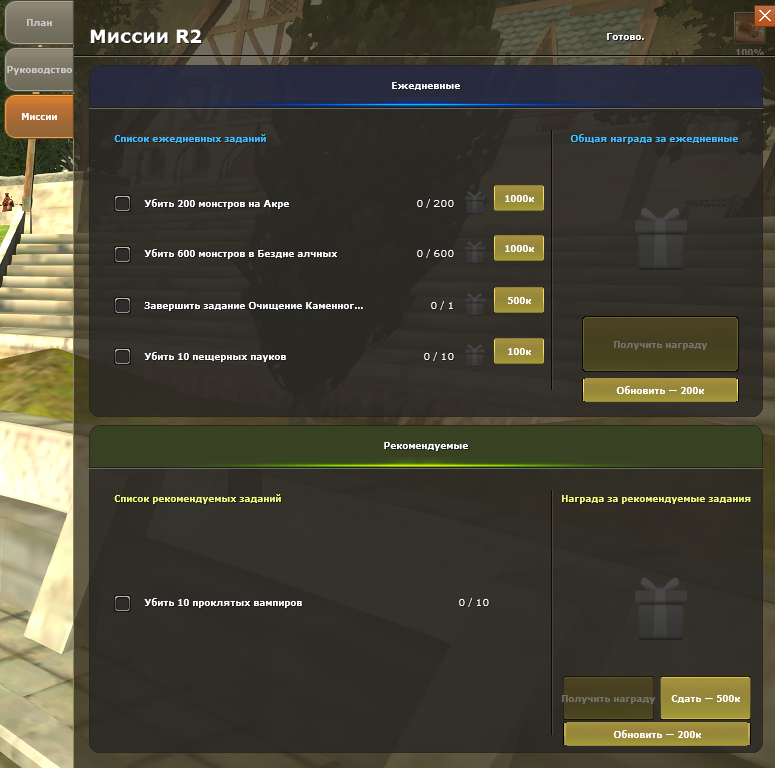Click Список ежедневных заданий heading
Image resolution: width=775 pixels, height=768 pixels.
[190, 139]
